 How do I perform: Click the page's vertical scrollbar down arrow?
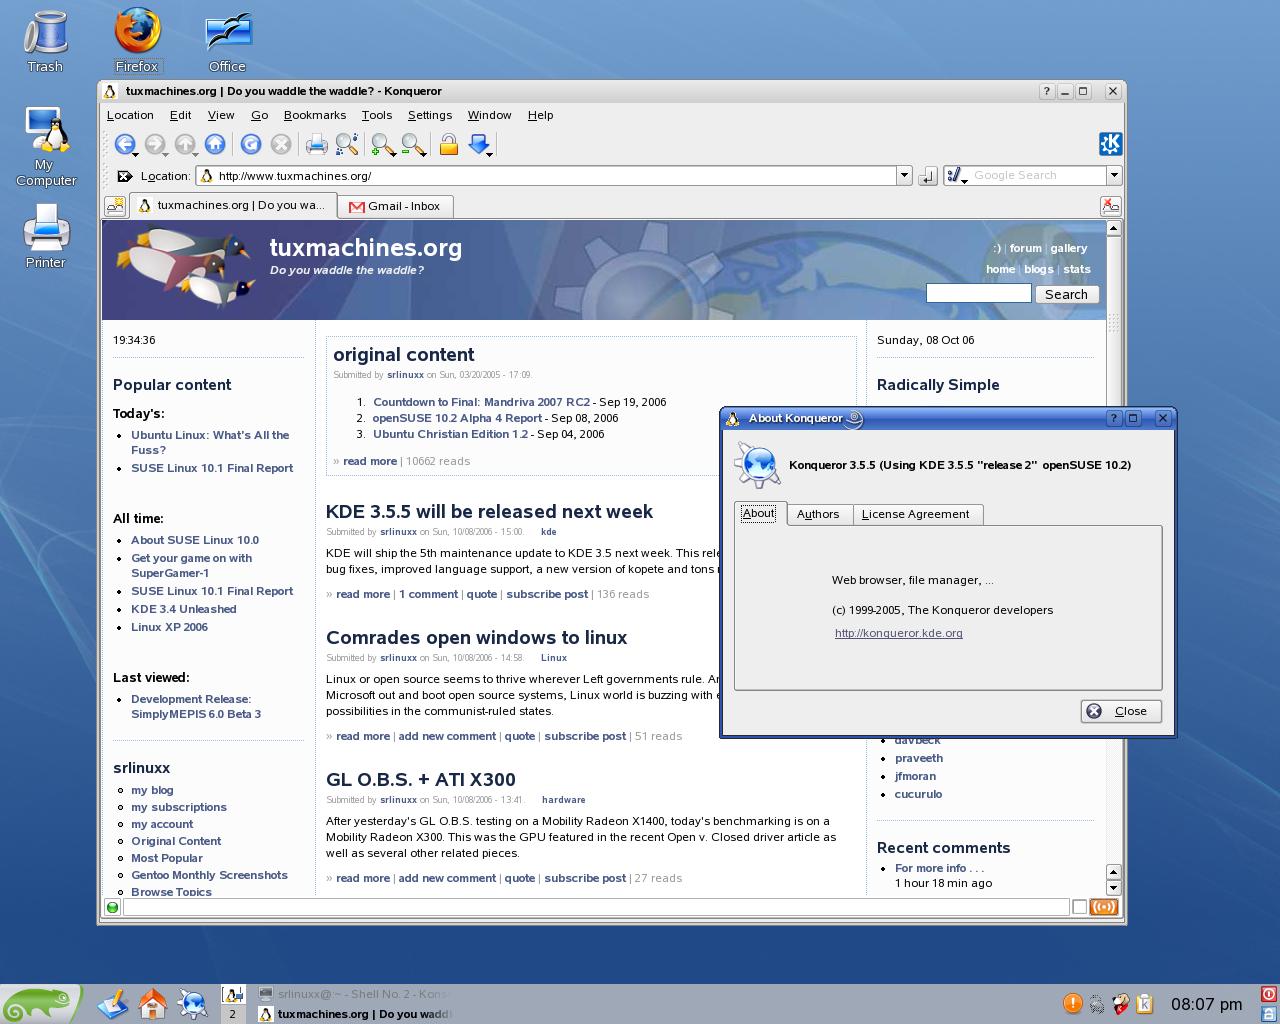(x=1113, y=888)
